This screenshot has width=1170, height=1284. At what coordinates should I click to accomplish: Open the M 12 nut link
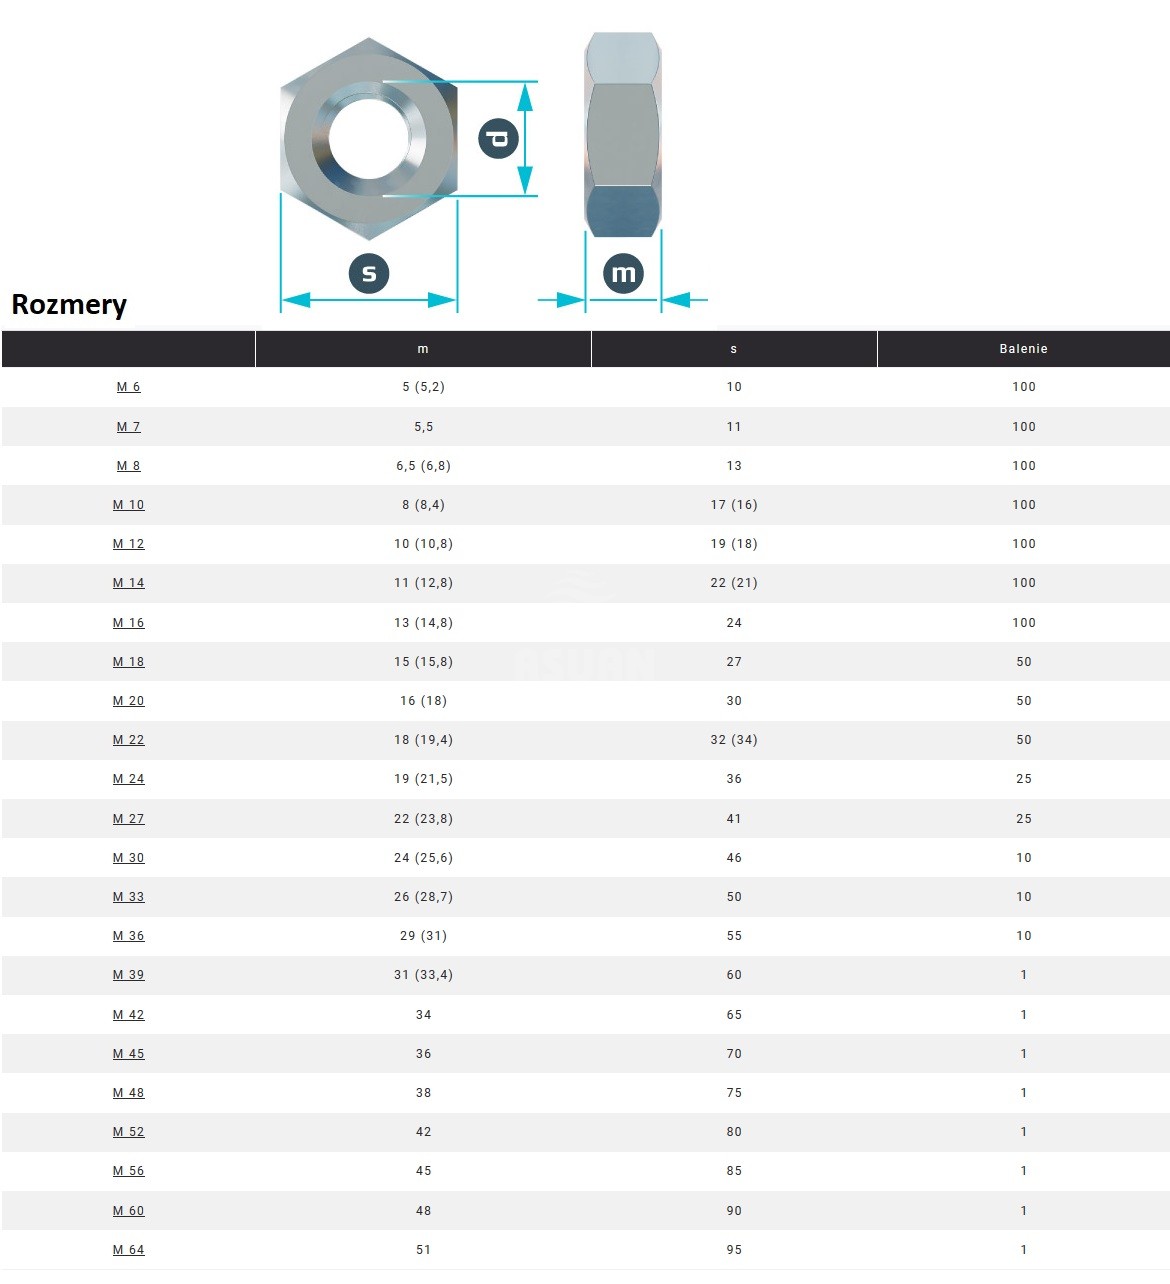[x=128, y=544]
